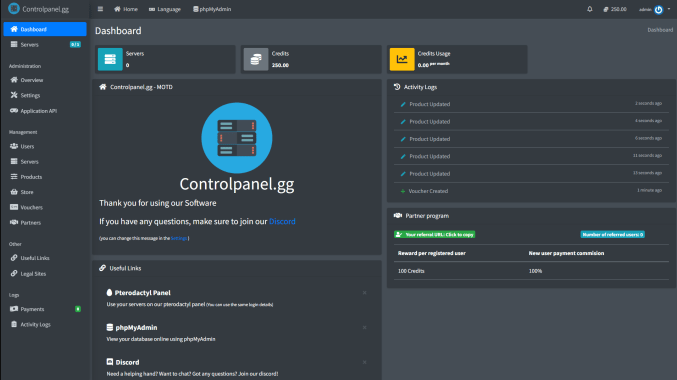Click the yellow Credits Usage chart icon
Viewport: 677px width, 380px height.
tap(402, 59)
